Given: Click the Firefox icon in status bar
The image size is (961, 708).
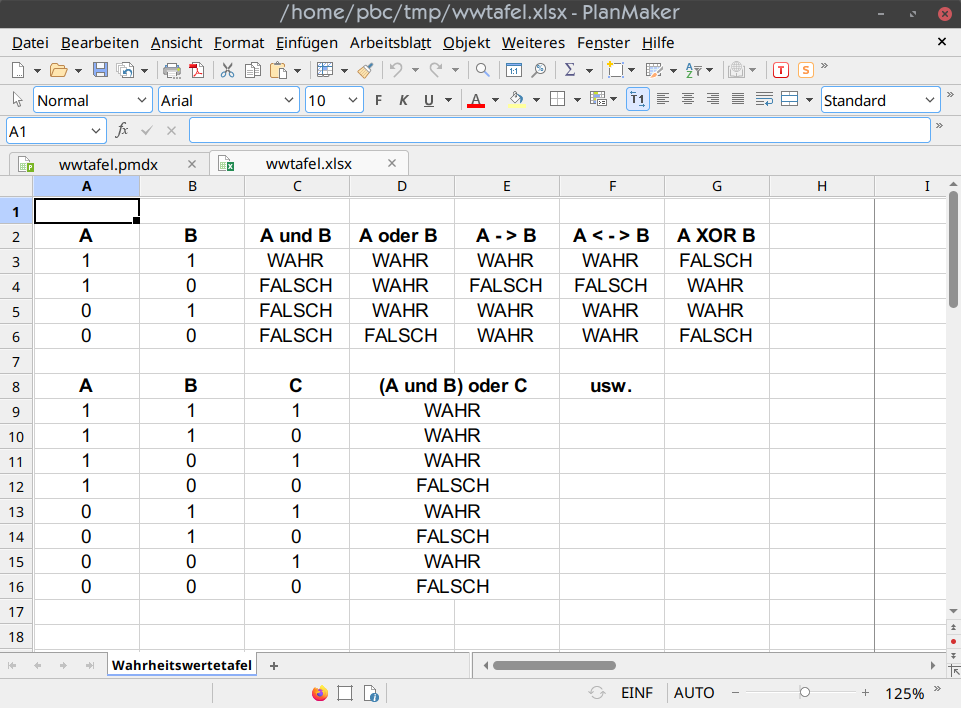Looking at the screenshot, I should coord(320,693).
